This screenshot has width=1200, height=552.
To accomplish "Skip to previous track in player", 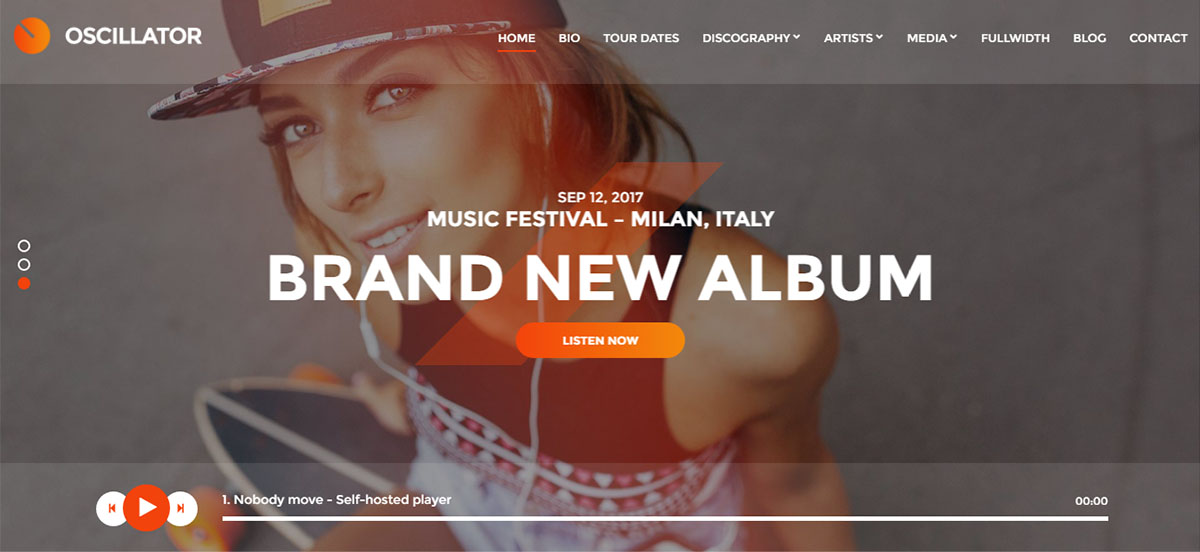I will click(112, 508).
